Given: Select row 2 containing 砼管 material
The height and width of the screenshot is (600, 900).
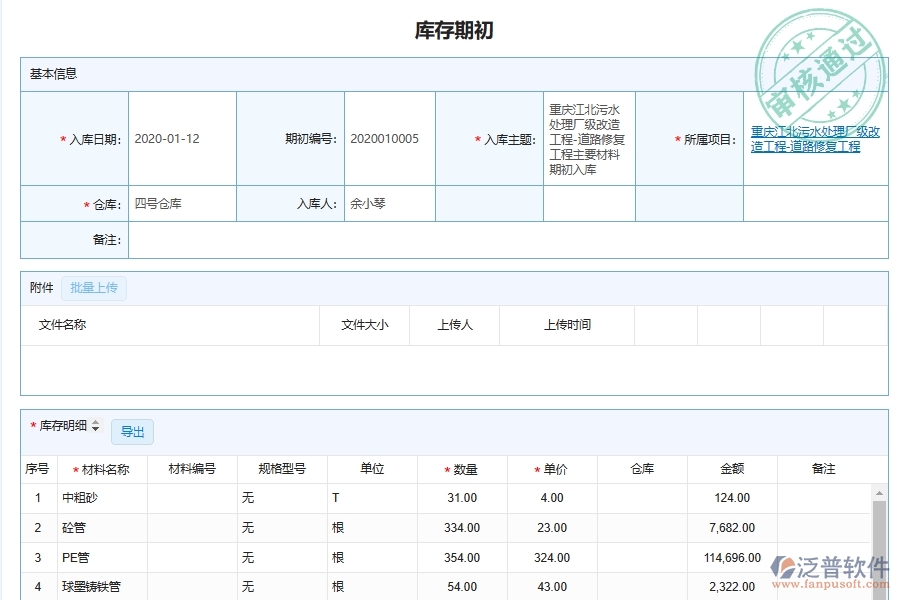Looking at the screenshot, I should point(100,527).
